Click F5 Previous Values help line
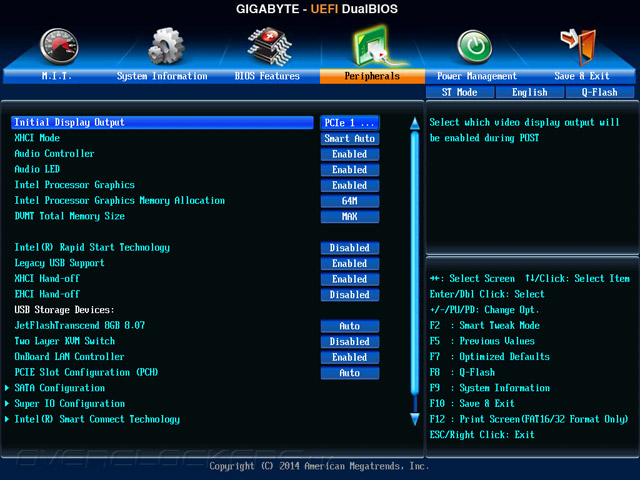This screenshot has width=640, height=480. click(482, 341)
